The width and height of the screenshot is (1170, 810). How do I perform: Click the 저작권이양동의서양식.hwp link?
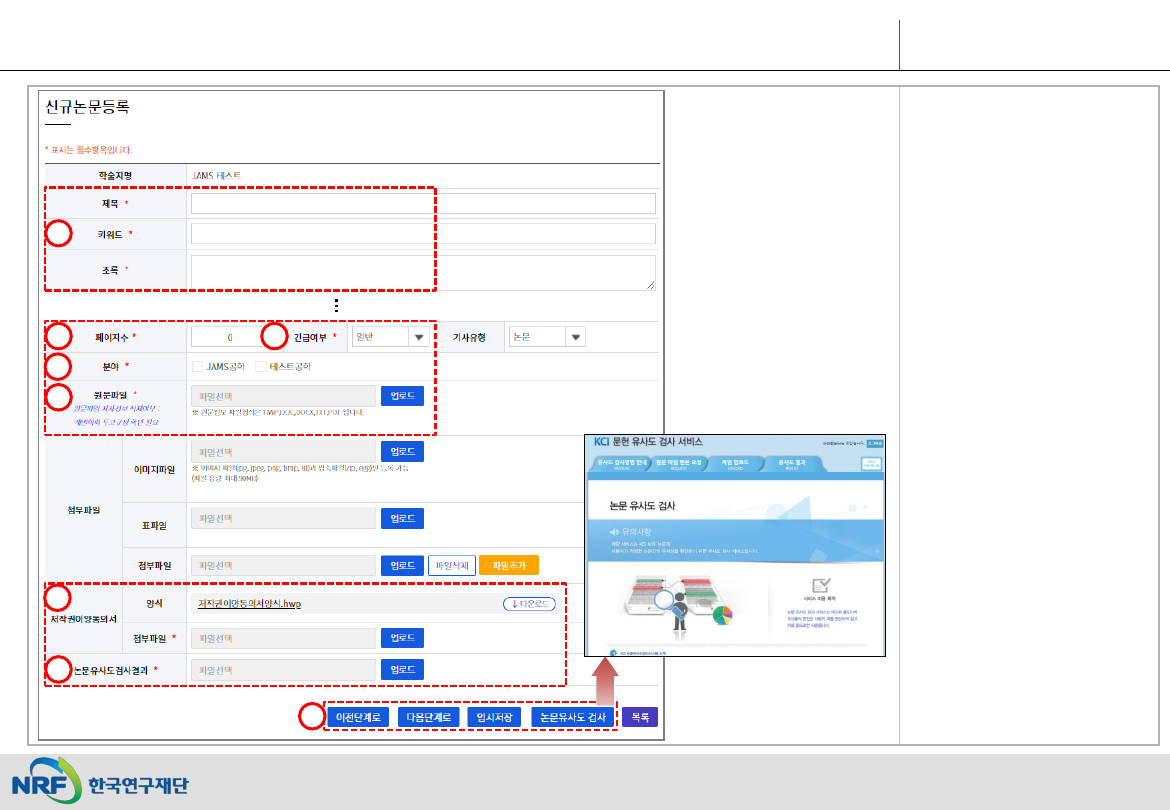pyautogui.click(x=247, y=604)
